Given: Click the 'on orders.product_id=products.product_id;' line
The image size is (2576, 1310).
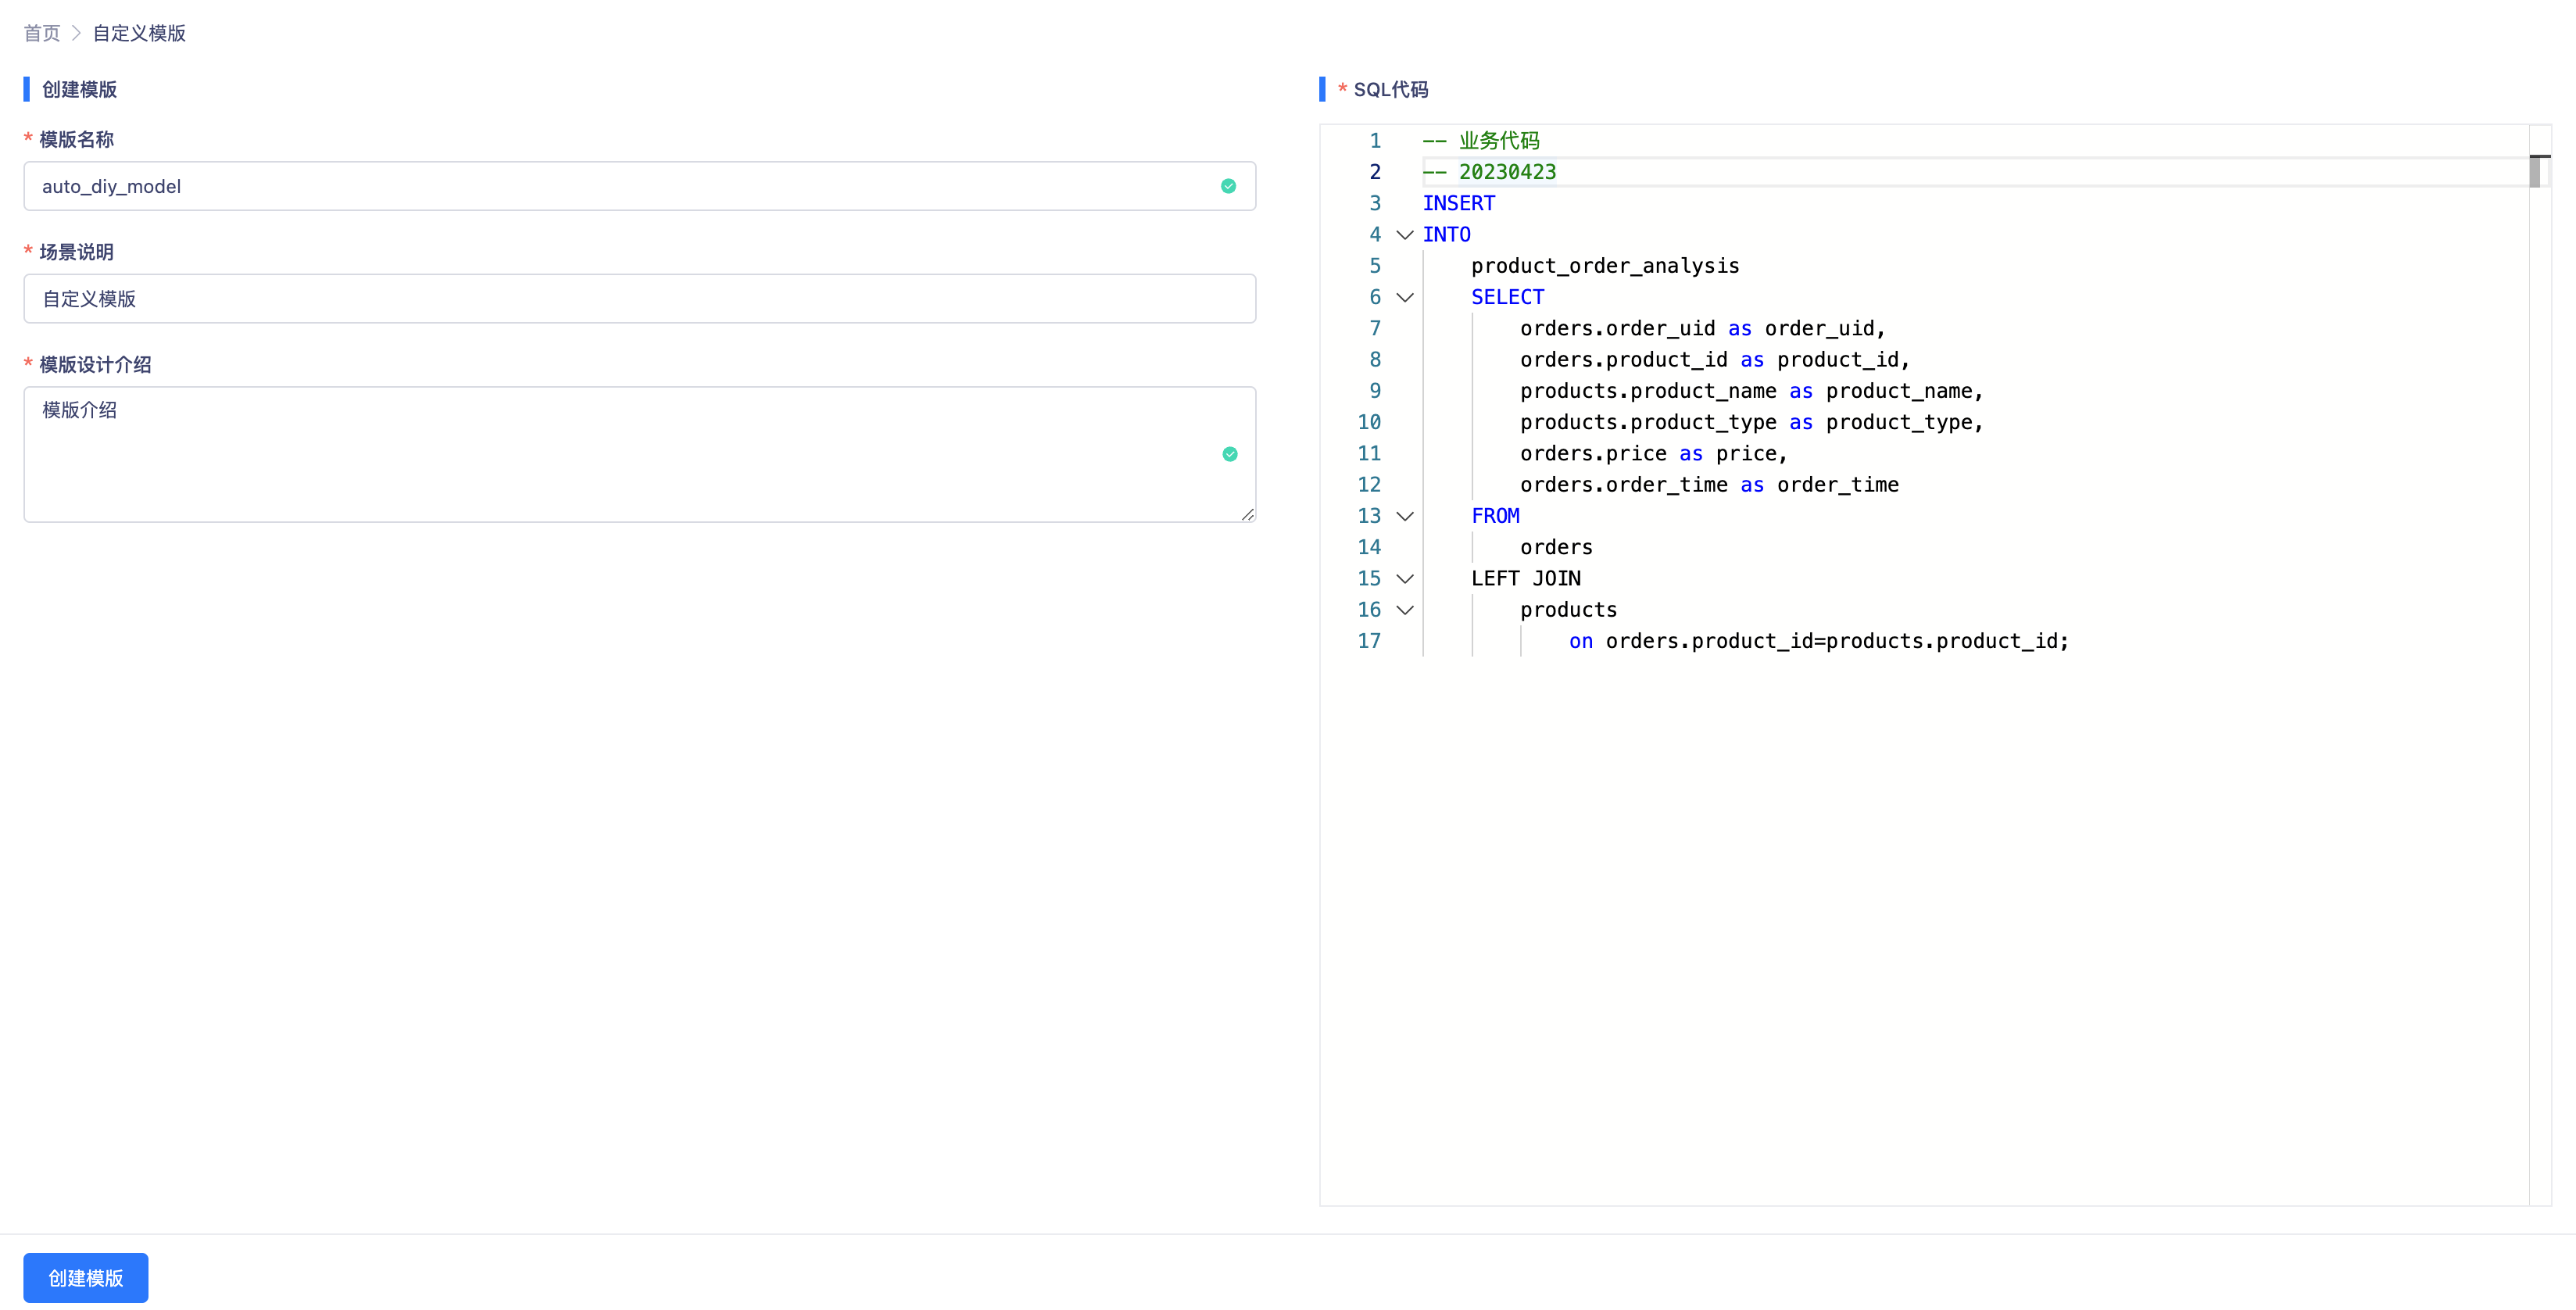Looking at the screenshot, I should [1819, 641].
